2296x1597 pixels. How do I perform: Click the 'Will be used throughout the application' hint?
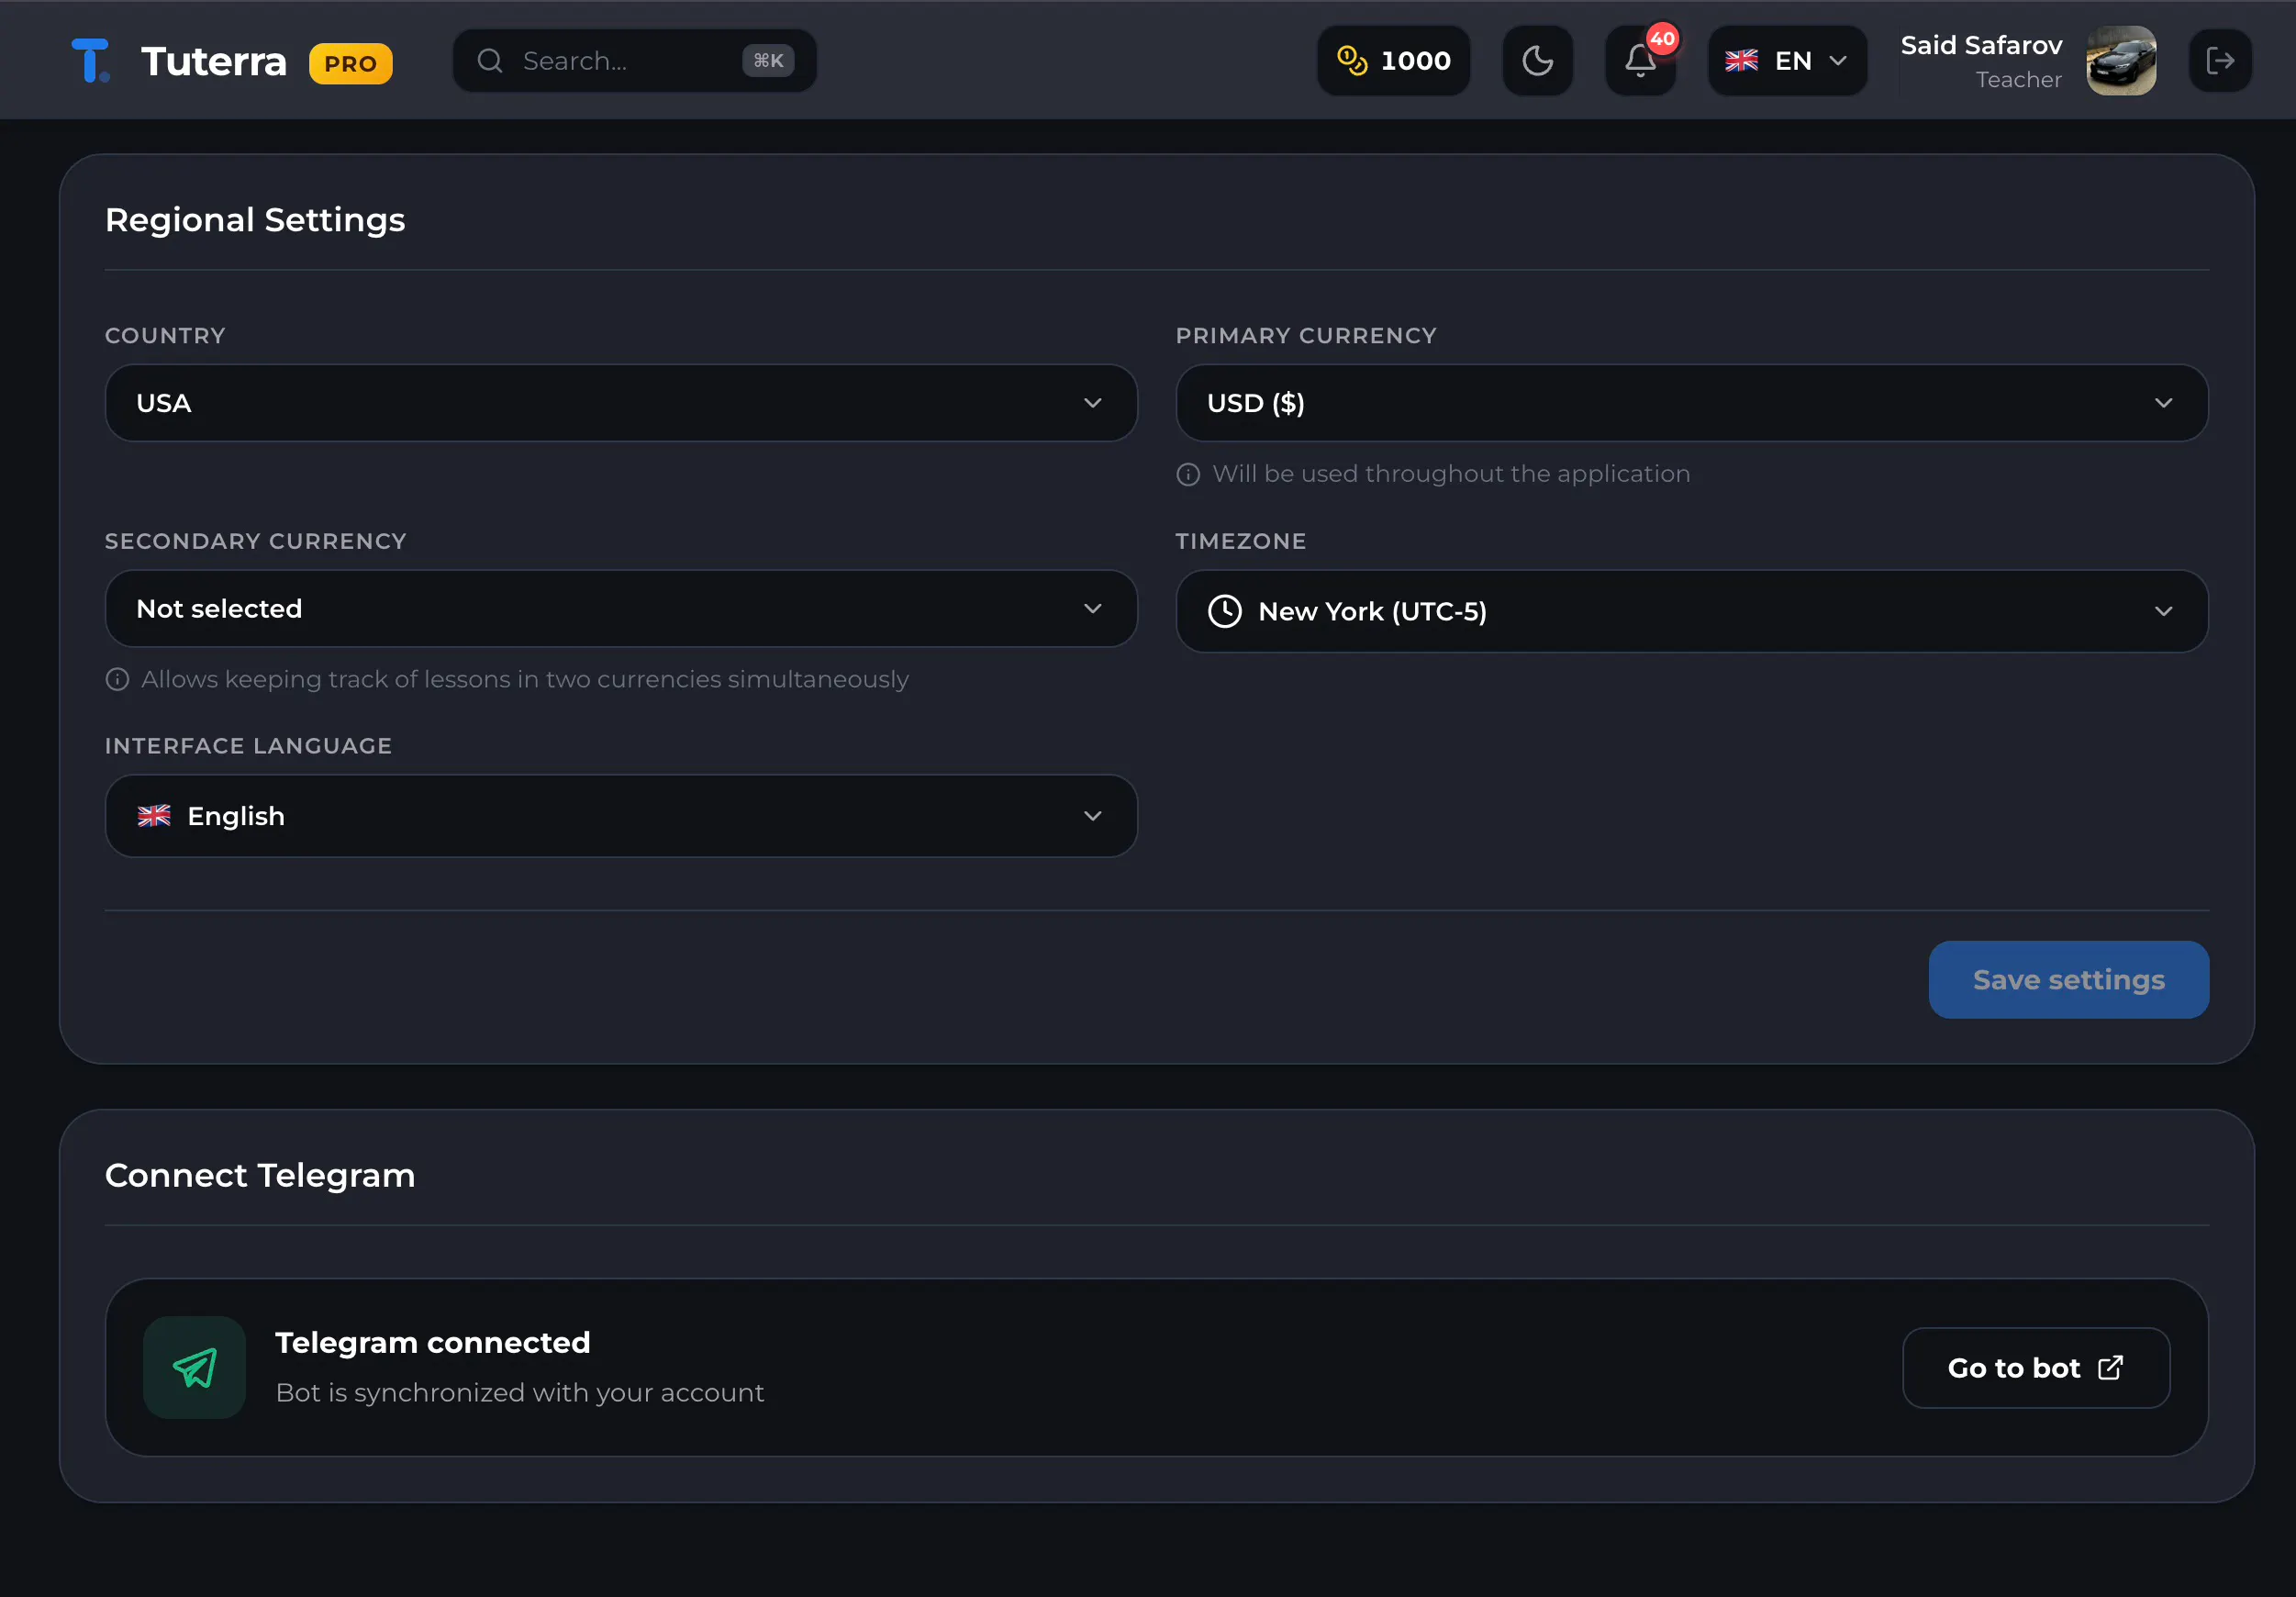tap(1451, 474)
